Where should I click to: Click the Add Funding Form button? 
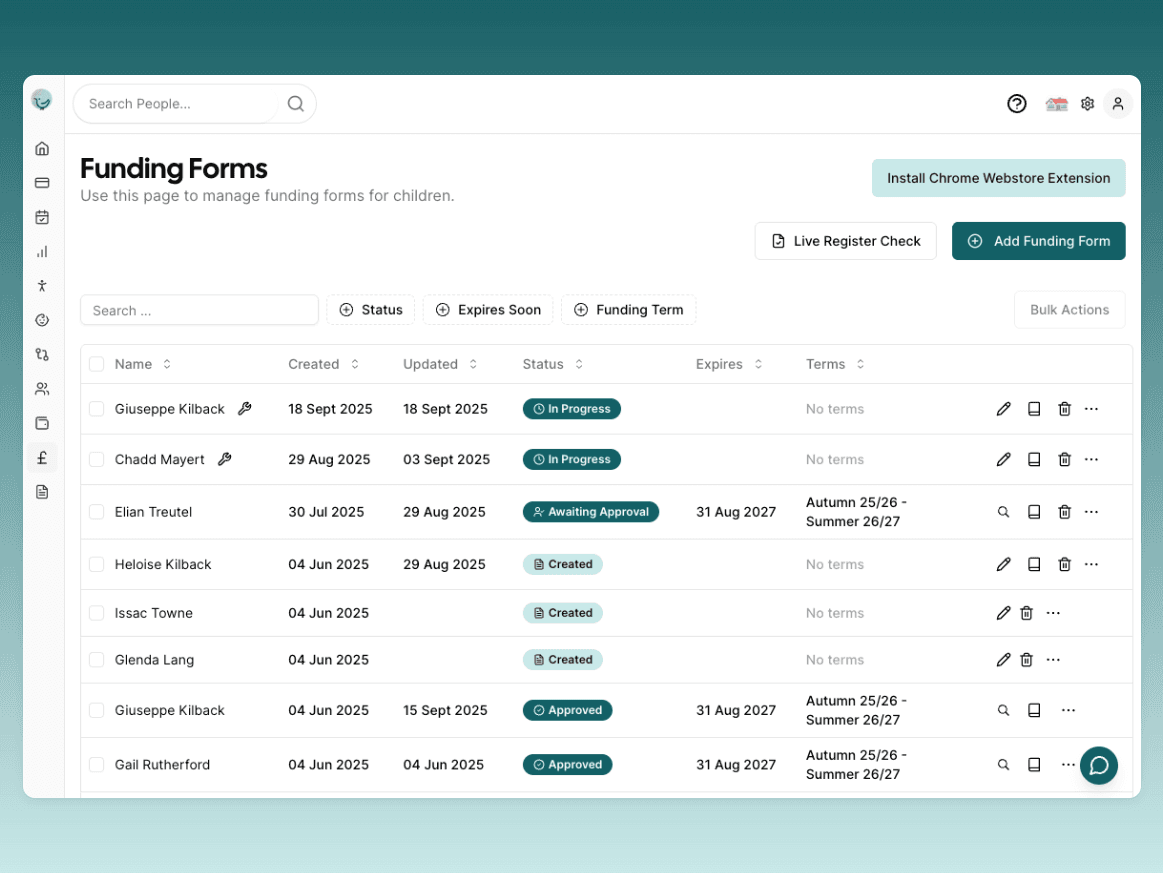[1038, 241]
